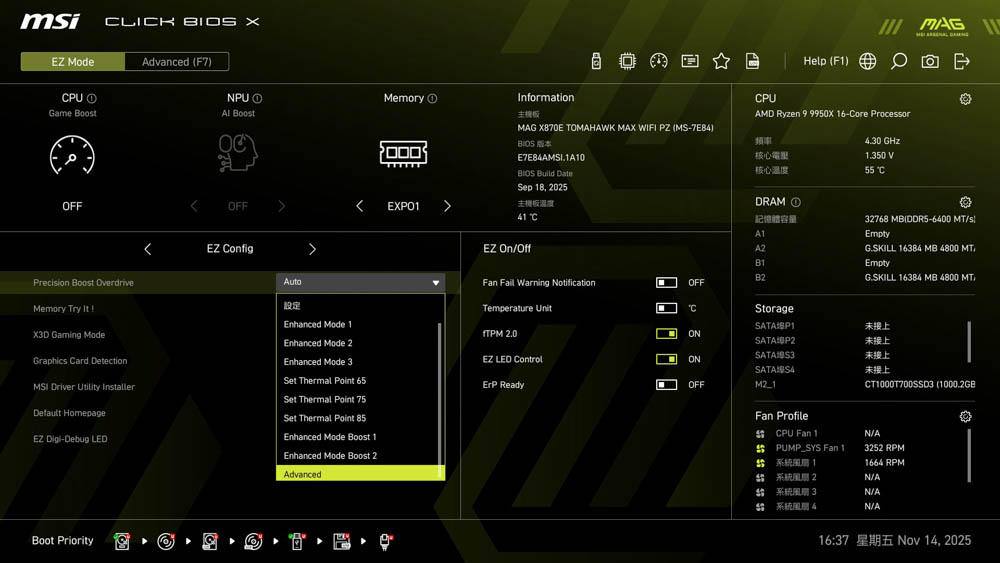Select Enhanced Mode Boost 1 option
Viewport: 1000px width, 563px height.
(x=330, y=437)
